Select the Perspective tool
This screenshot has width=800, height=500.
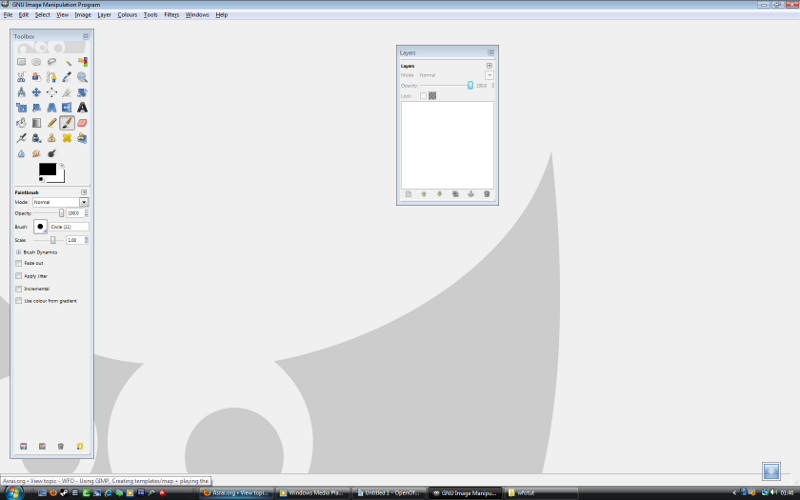52,108
